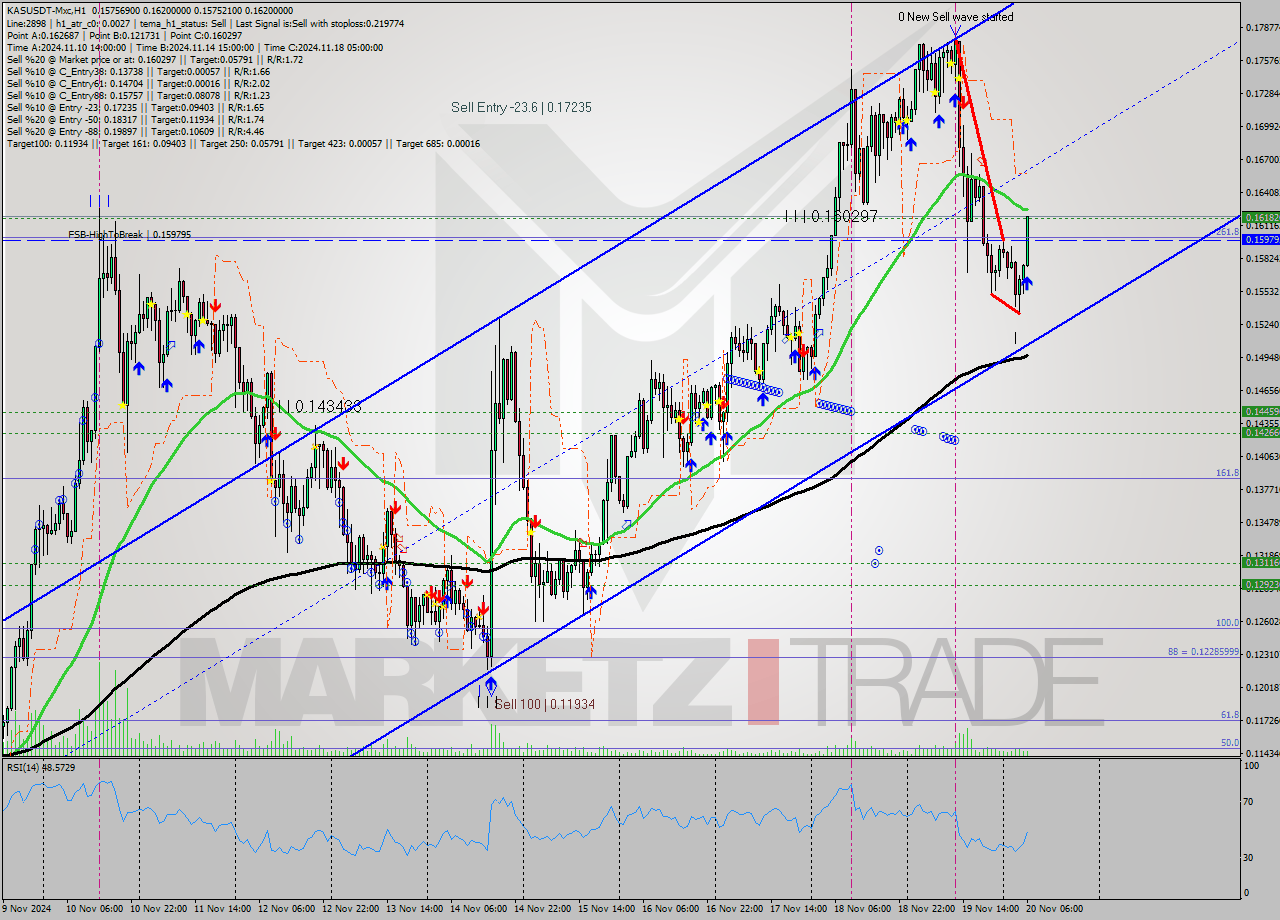The image size is (1280, 920).
Task: Click the 161.8 Fibonacci level label
Action: [1228, 473]
